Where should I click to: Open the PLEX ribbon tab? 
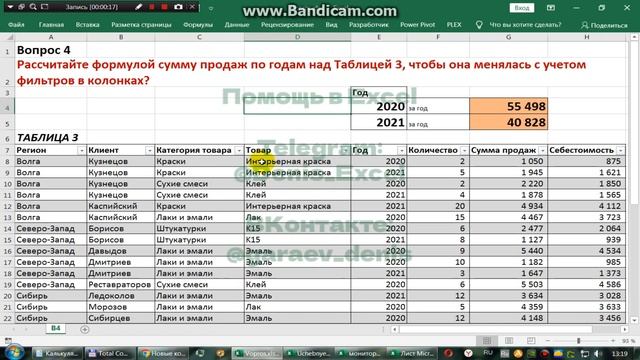click(454, 25)
